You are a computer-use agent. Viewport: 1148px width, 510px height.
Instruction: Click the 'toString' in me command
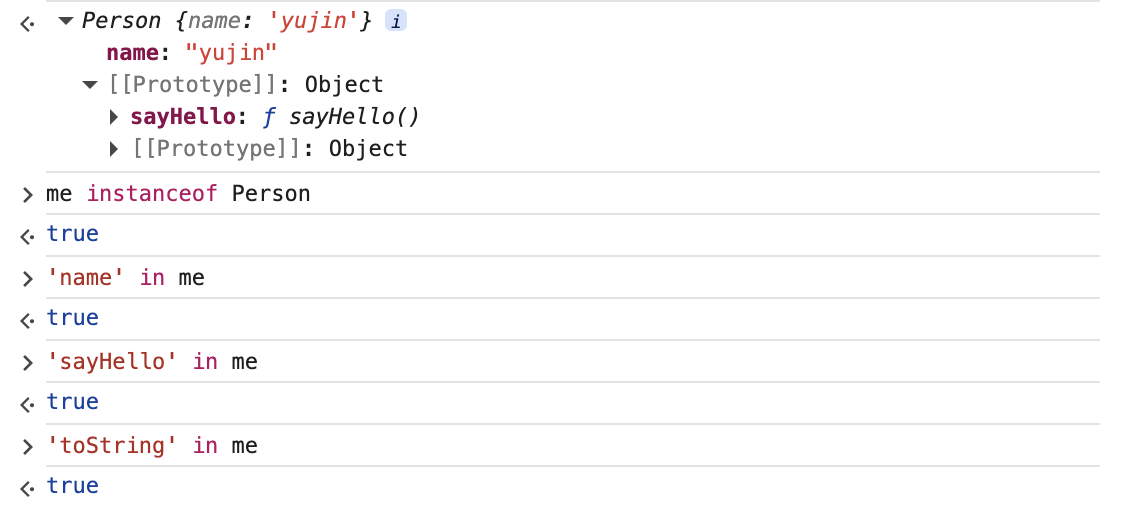[152, 445]
